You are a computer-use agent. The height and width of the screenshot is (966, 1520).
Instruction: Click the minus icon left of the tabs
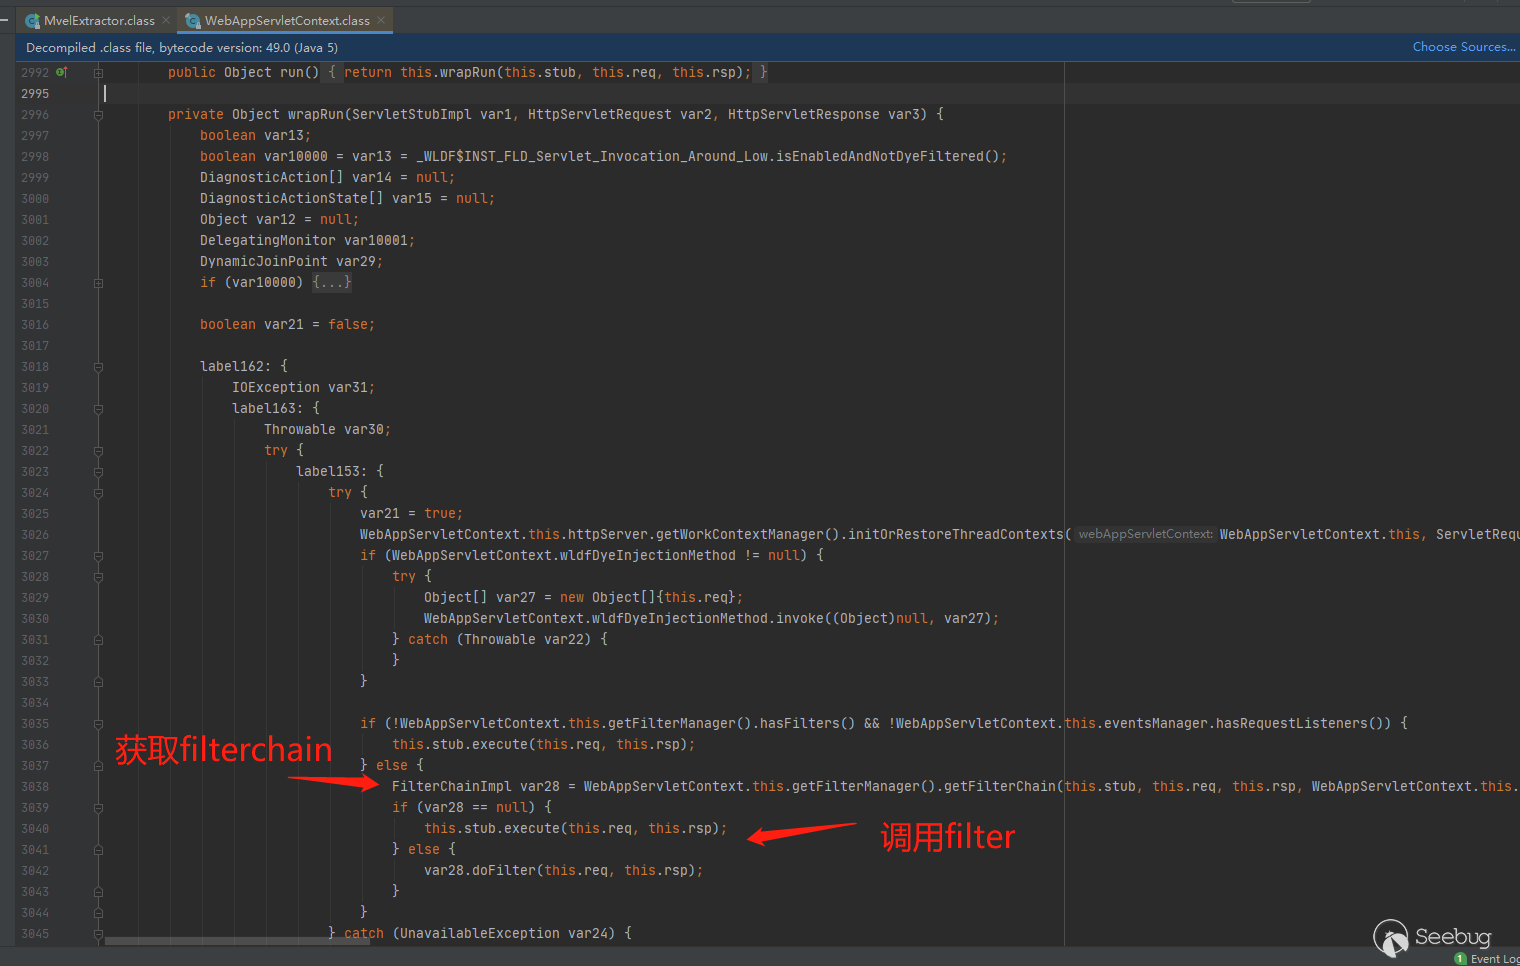(x=5, y=20)
